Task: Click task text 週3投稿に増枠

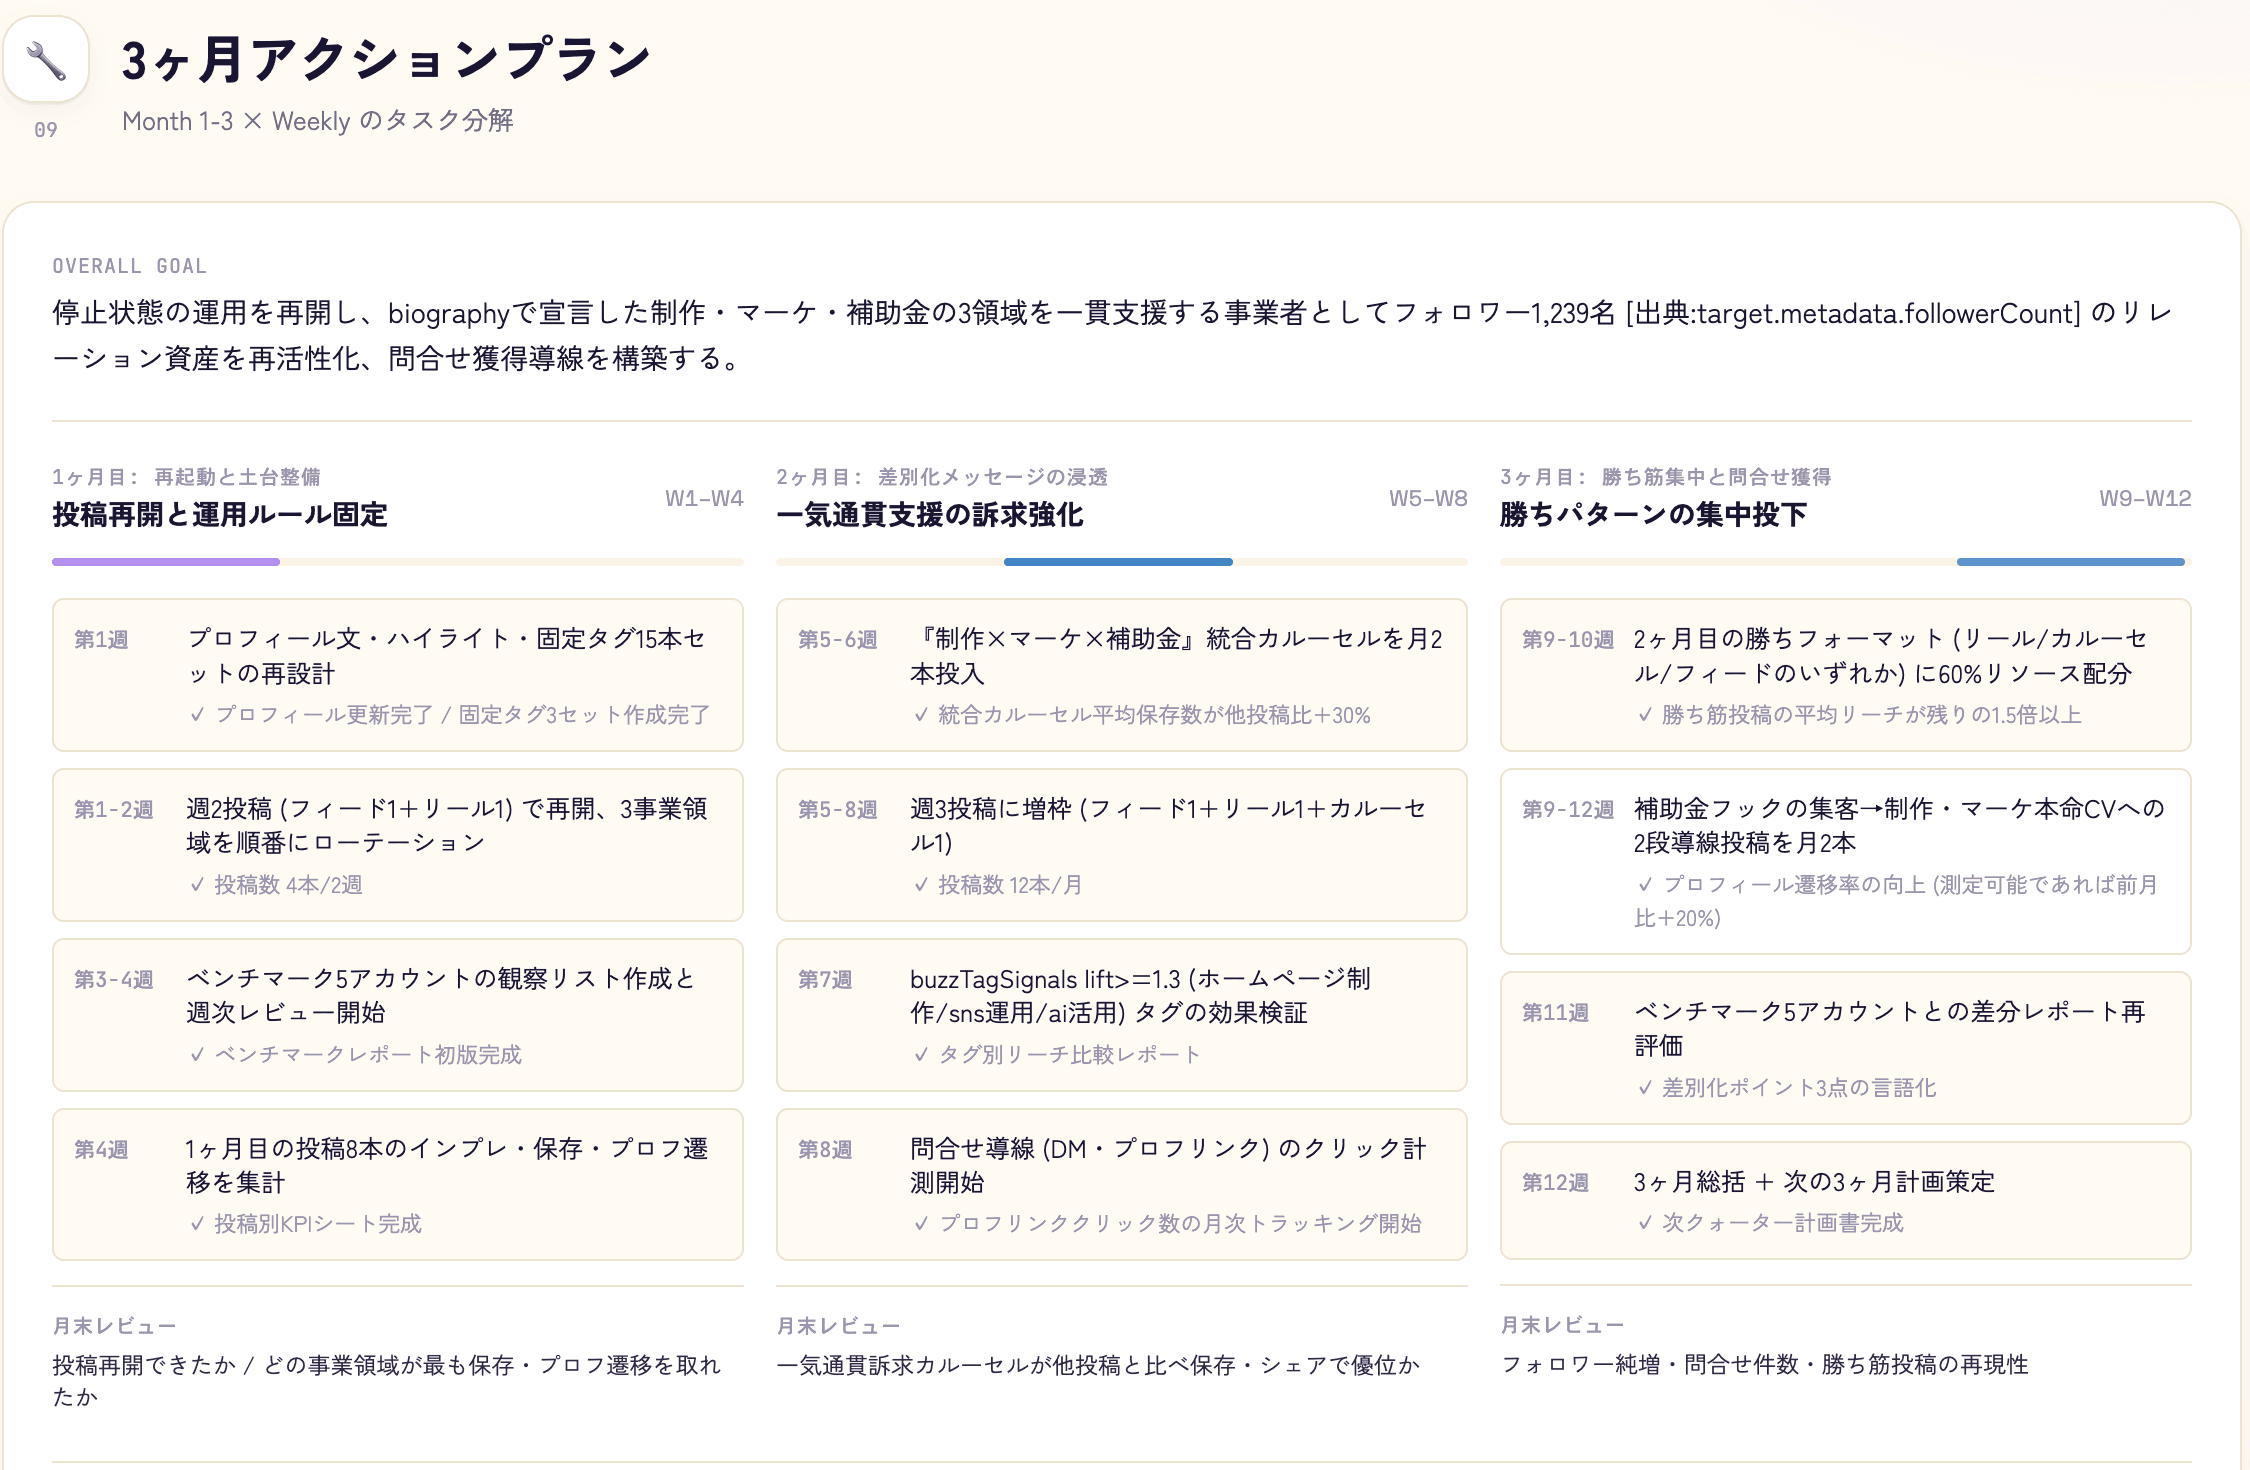Action: coord(1168,826)
